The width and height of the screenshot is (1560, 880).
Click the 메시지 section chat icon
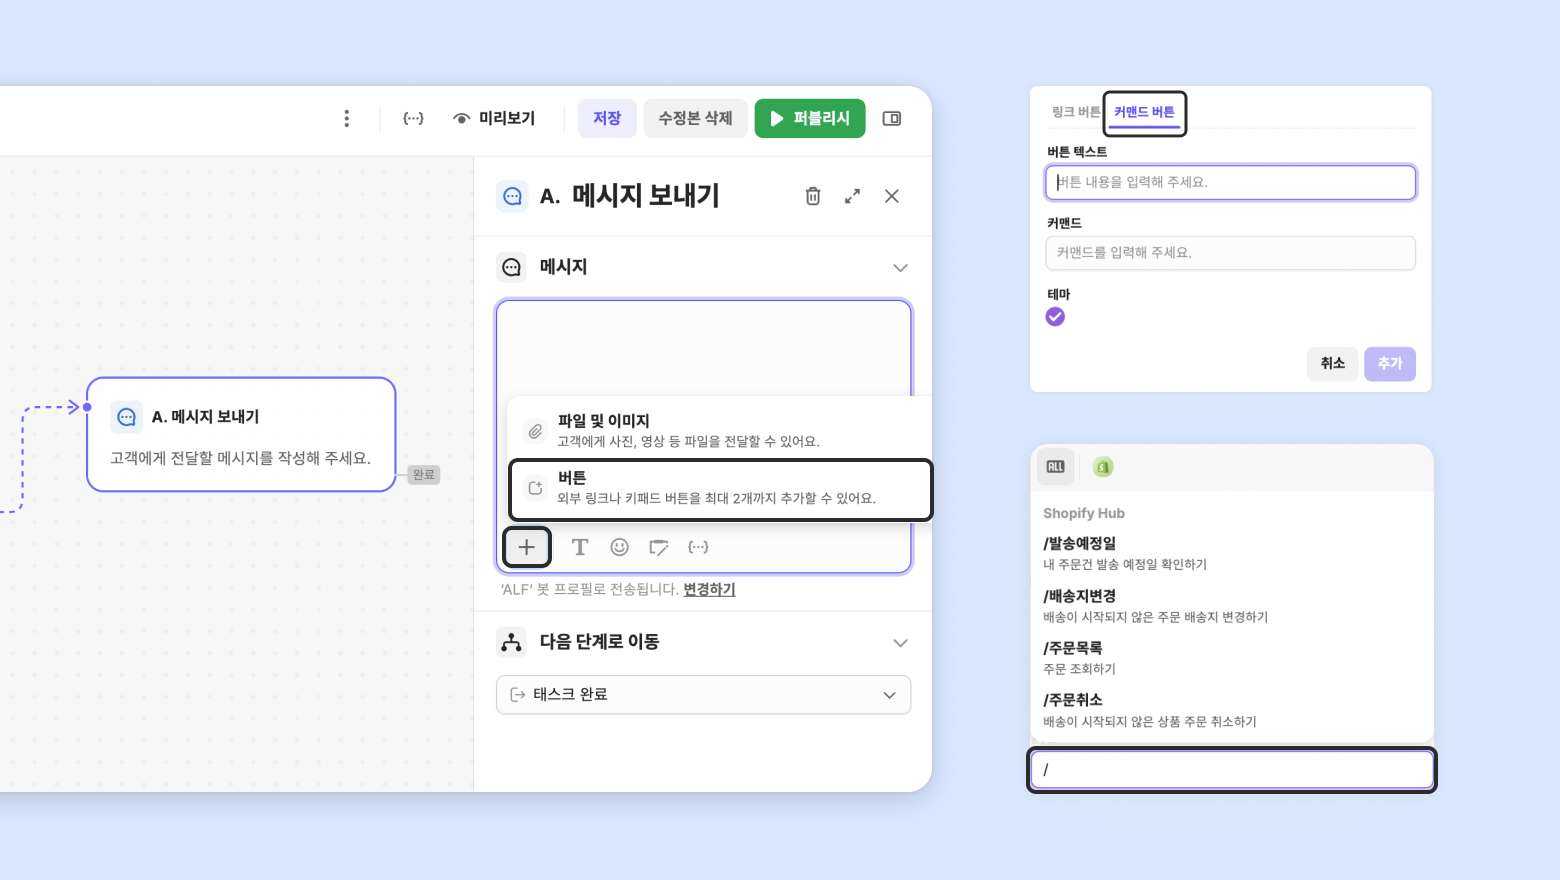(x=512, y=267)
